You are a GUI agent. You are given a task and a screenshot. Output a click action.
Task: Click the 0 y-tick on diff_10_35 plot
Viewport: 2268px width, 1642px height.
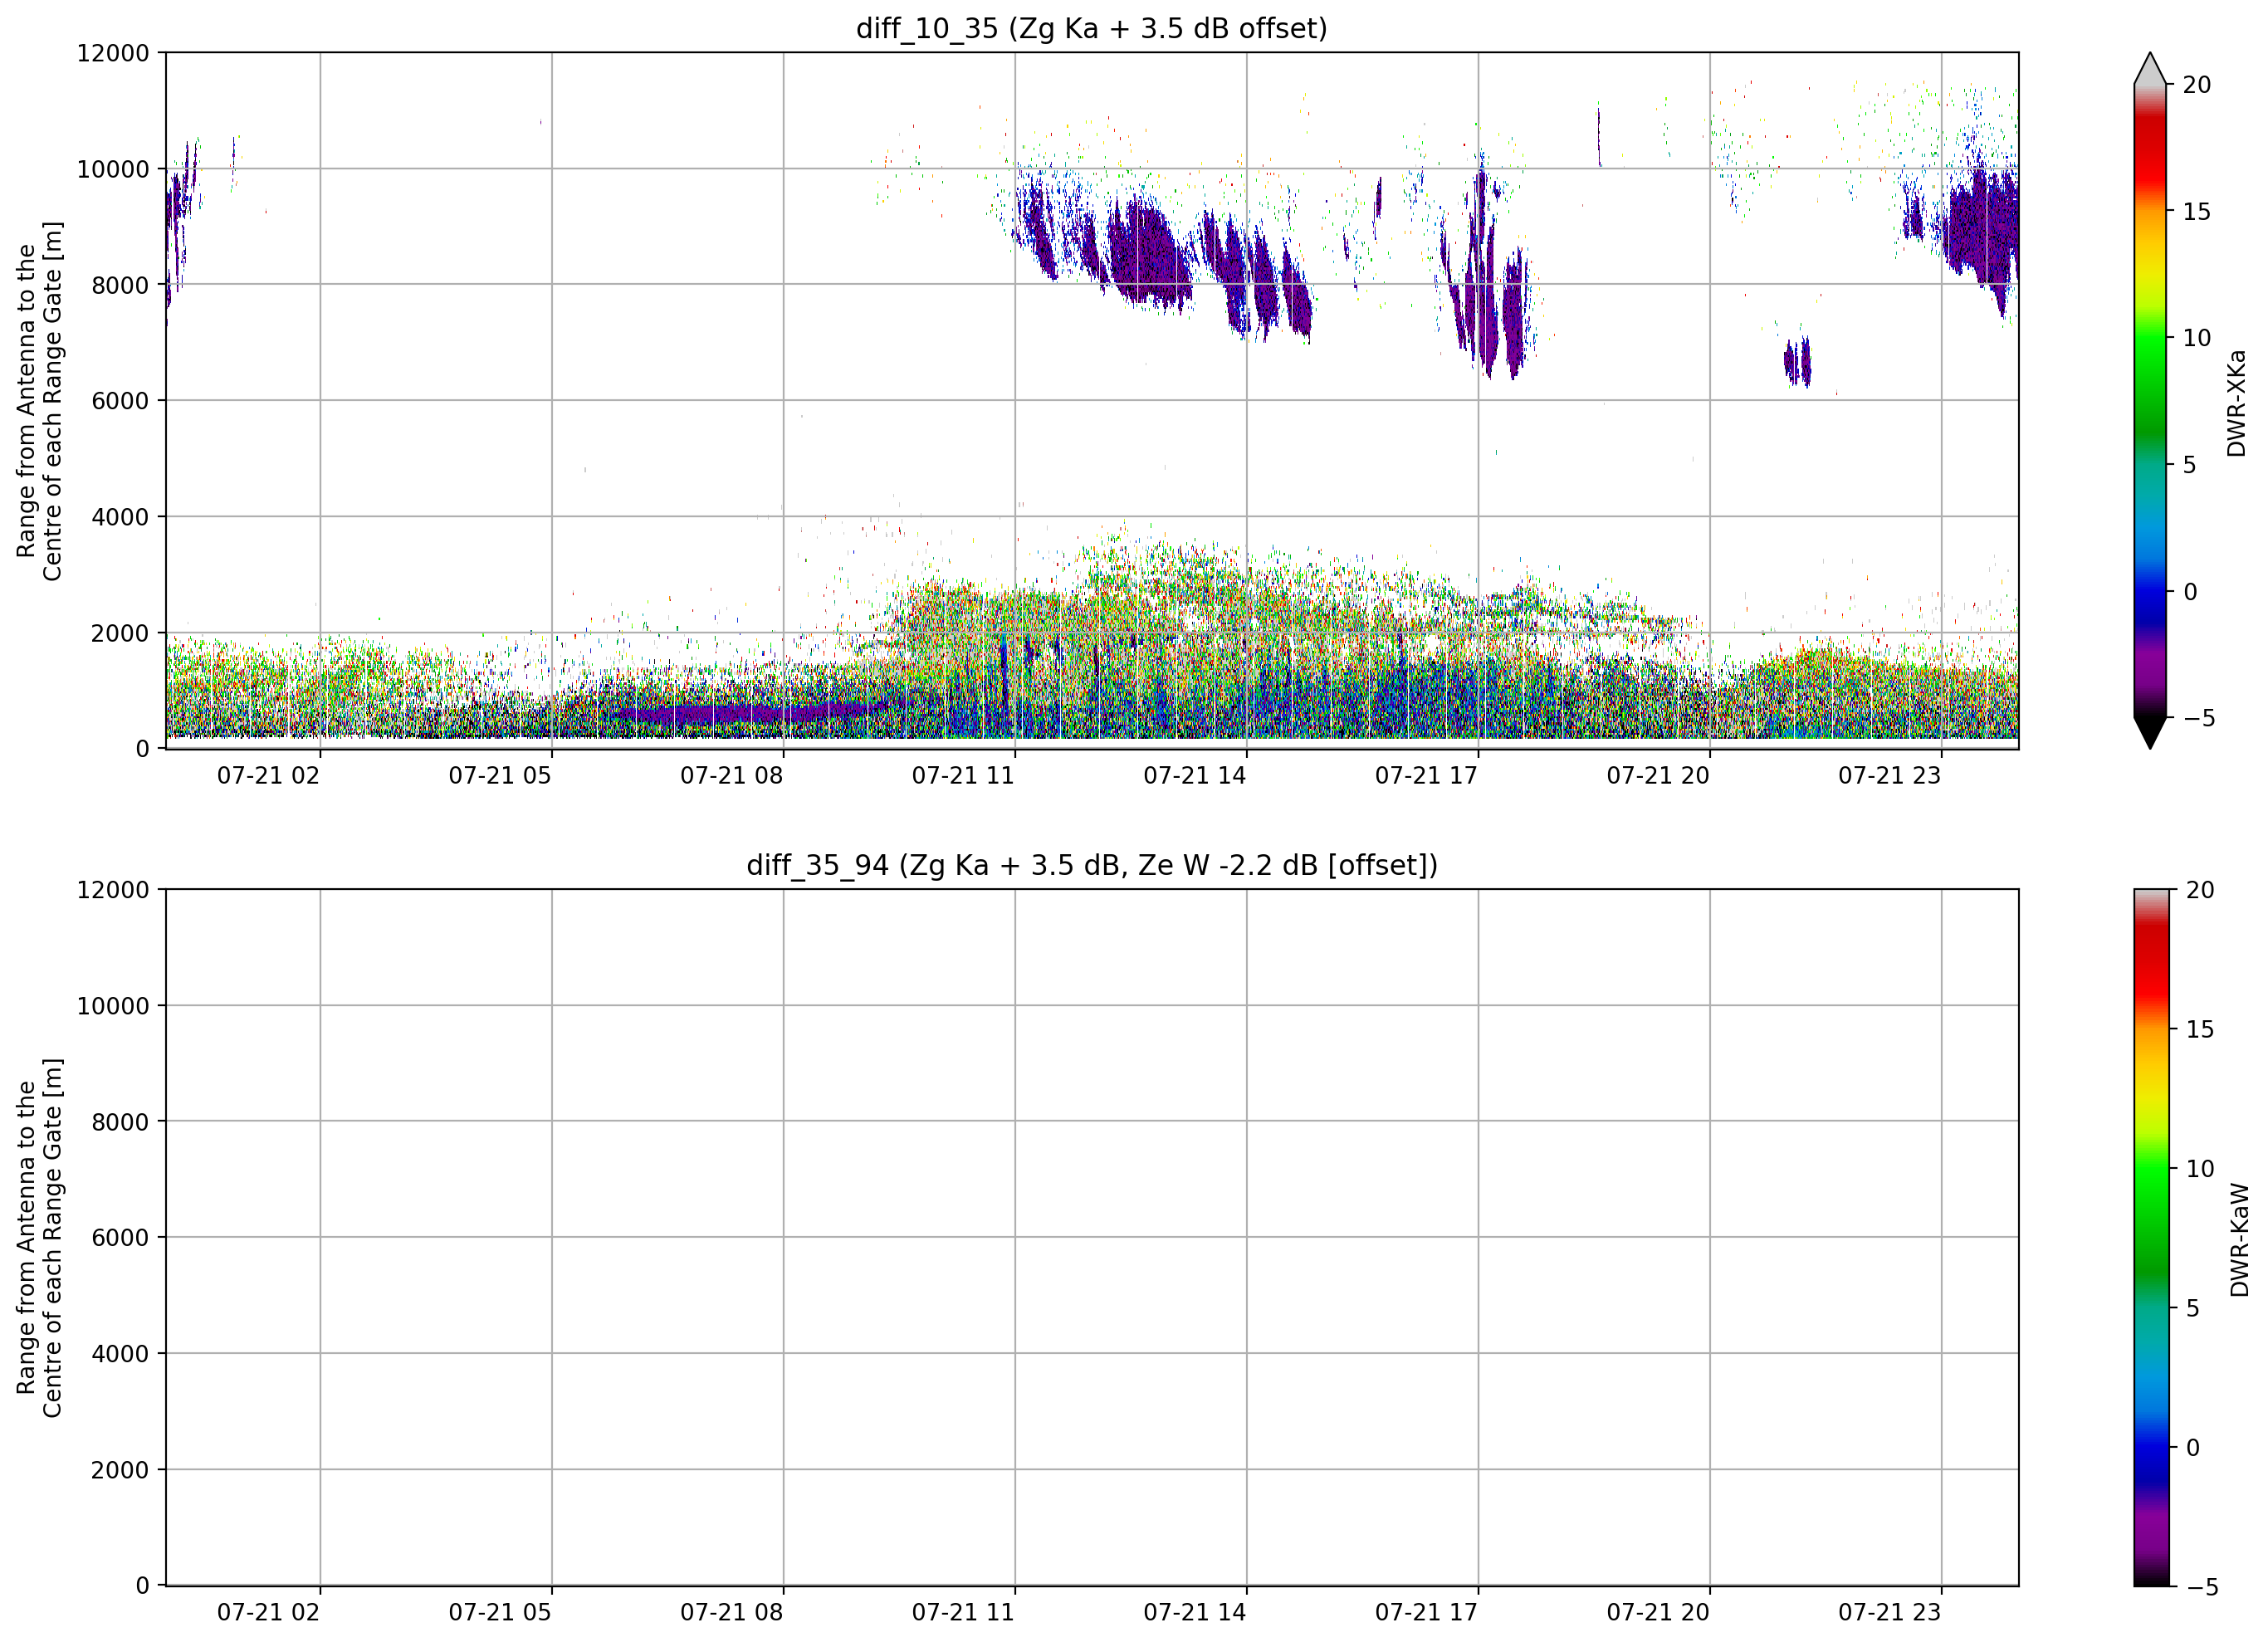[x=142, y=749]
